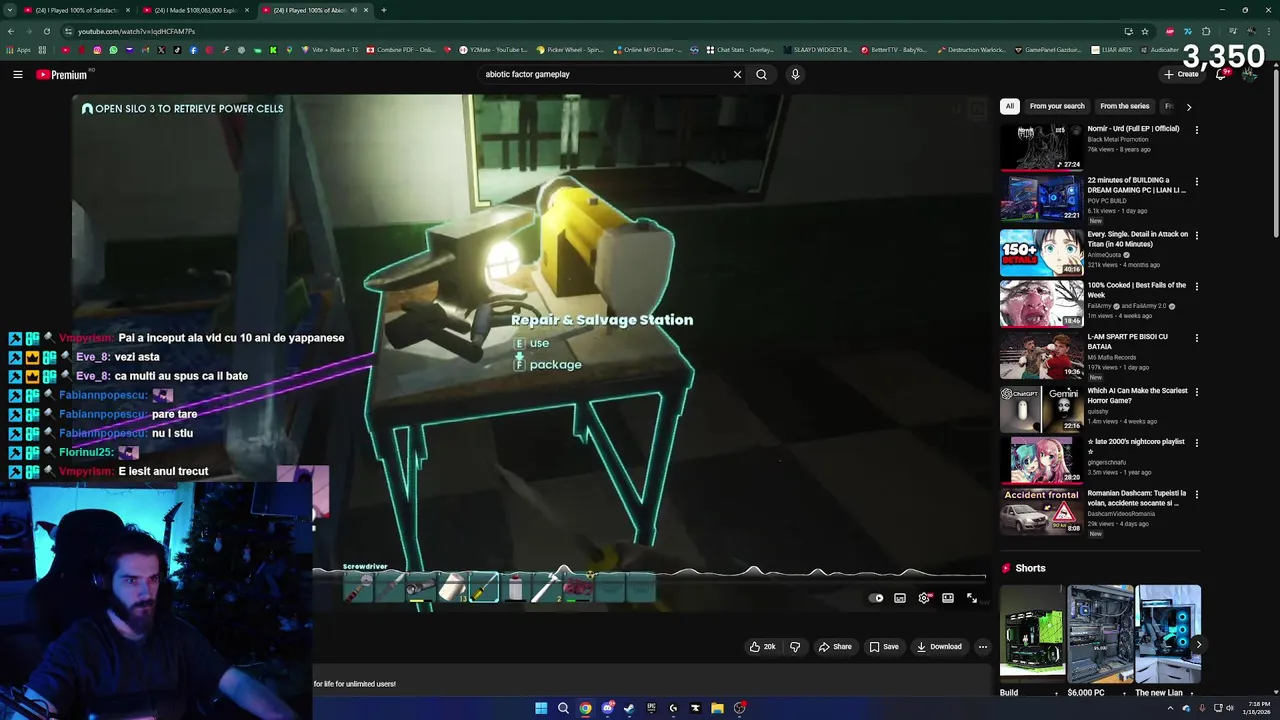Viewport: 1280px width, 720px height.
Task: Open the Apps bookmarks shortcut
Action: click(x=18, y=50)
